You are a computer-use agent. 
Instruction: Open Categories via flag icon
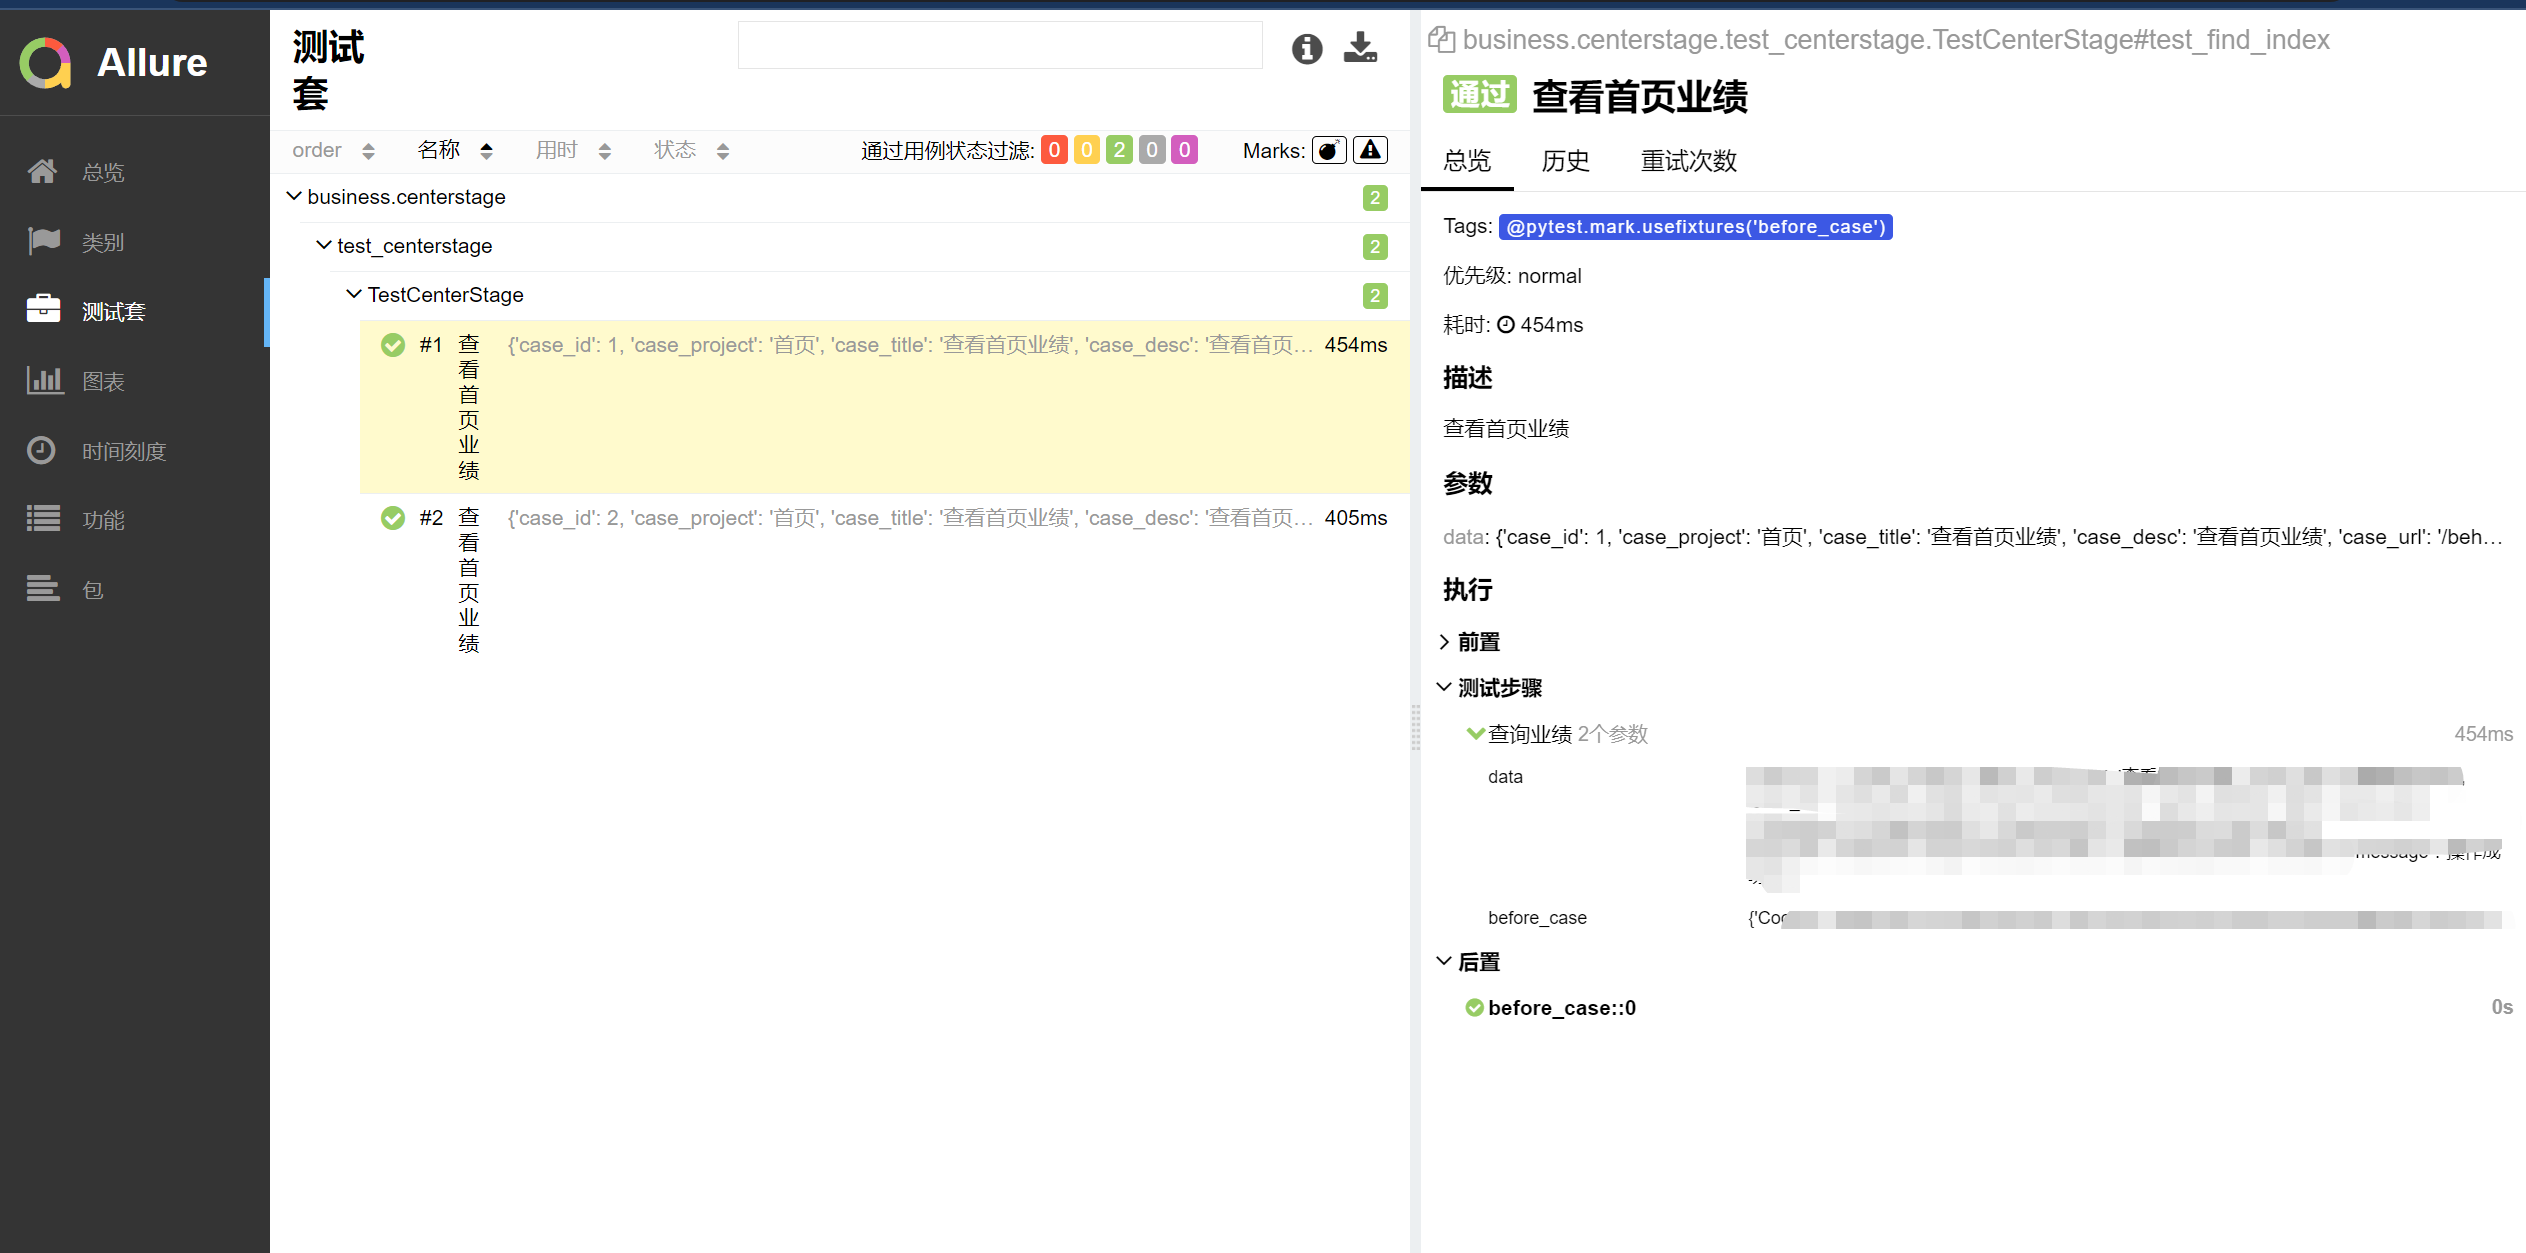click(x=42, y=241)
